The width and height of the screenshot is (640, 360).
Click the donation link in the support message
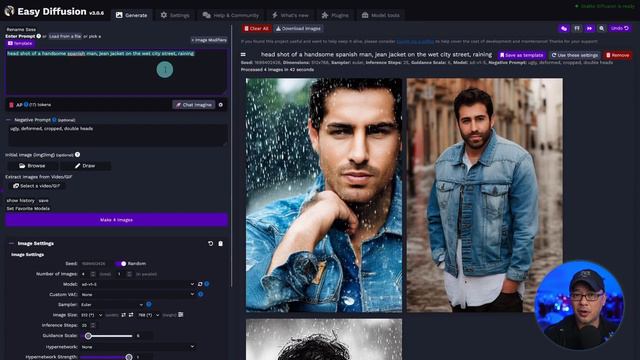point(415,41)
